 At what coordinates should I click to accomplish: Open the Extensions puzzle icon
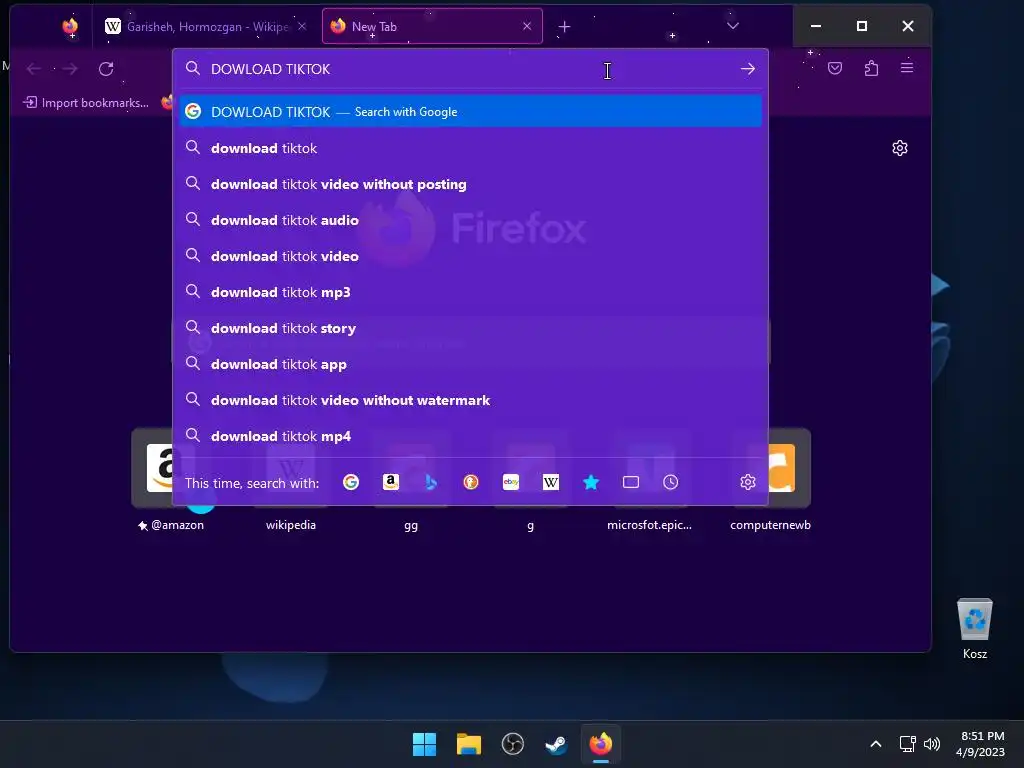pyautogui.click(x=871, y=68)
